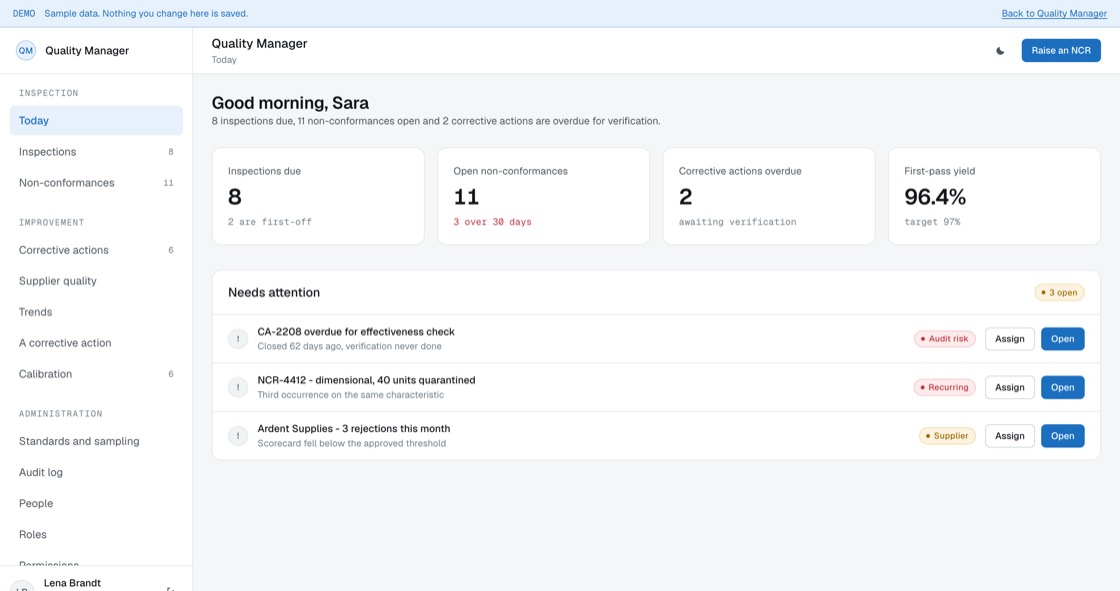Click the Needs attention heading
Image resolution: width=1120 pixels, height=591 pixels.
(274, 292)
